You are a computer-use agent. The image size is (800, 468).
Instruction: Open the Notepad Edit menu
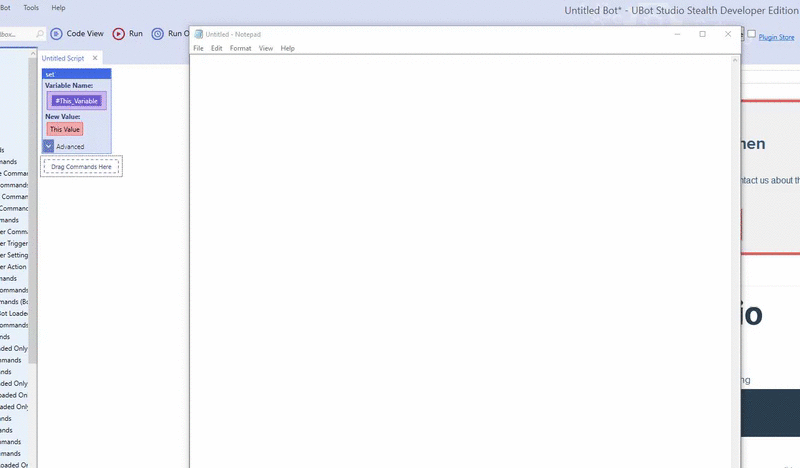pyautogui.click(x=216, y=48)
